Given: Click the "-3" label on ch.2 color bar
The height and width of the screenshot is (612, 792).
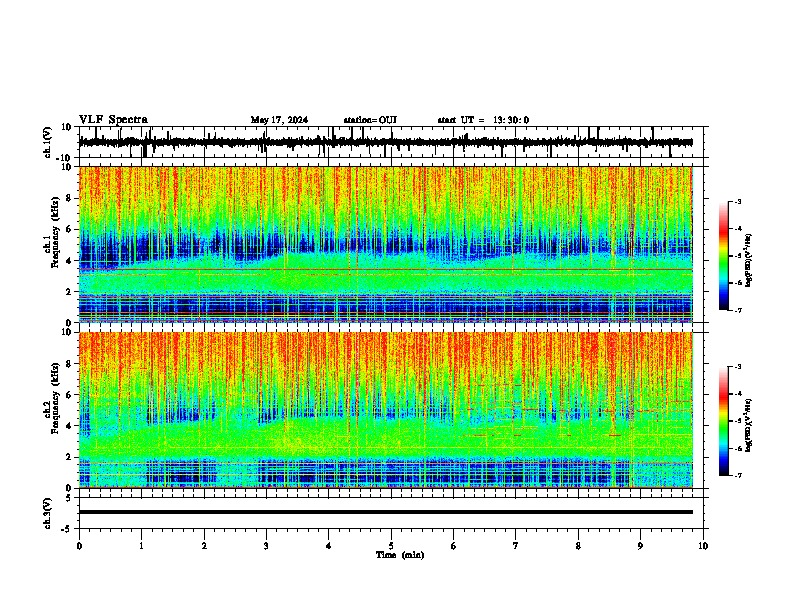Looking at the screenshot, I should tap(738, 367).
